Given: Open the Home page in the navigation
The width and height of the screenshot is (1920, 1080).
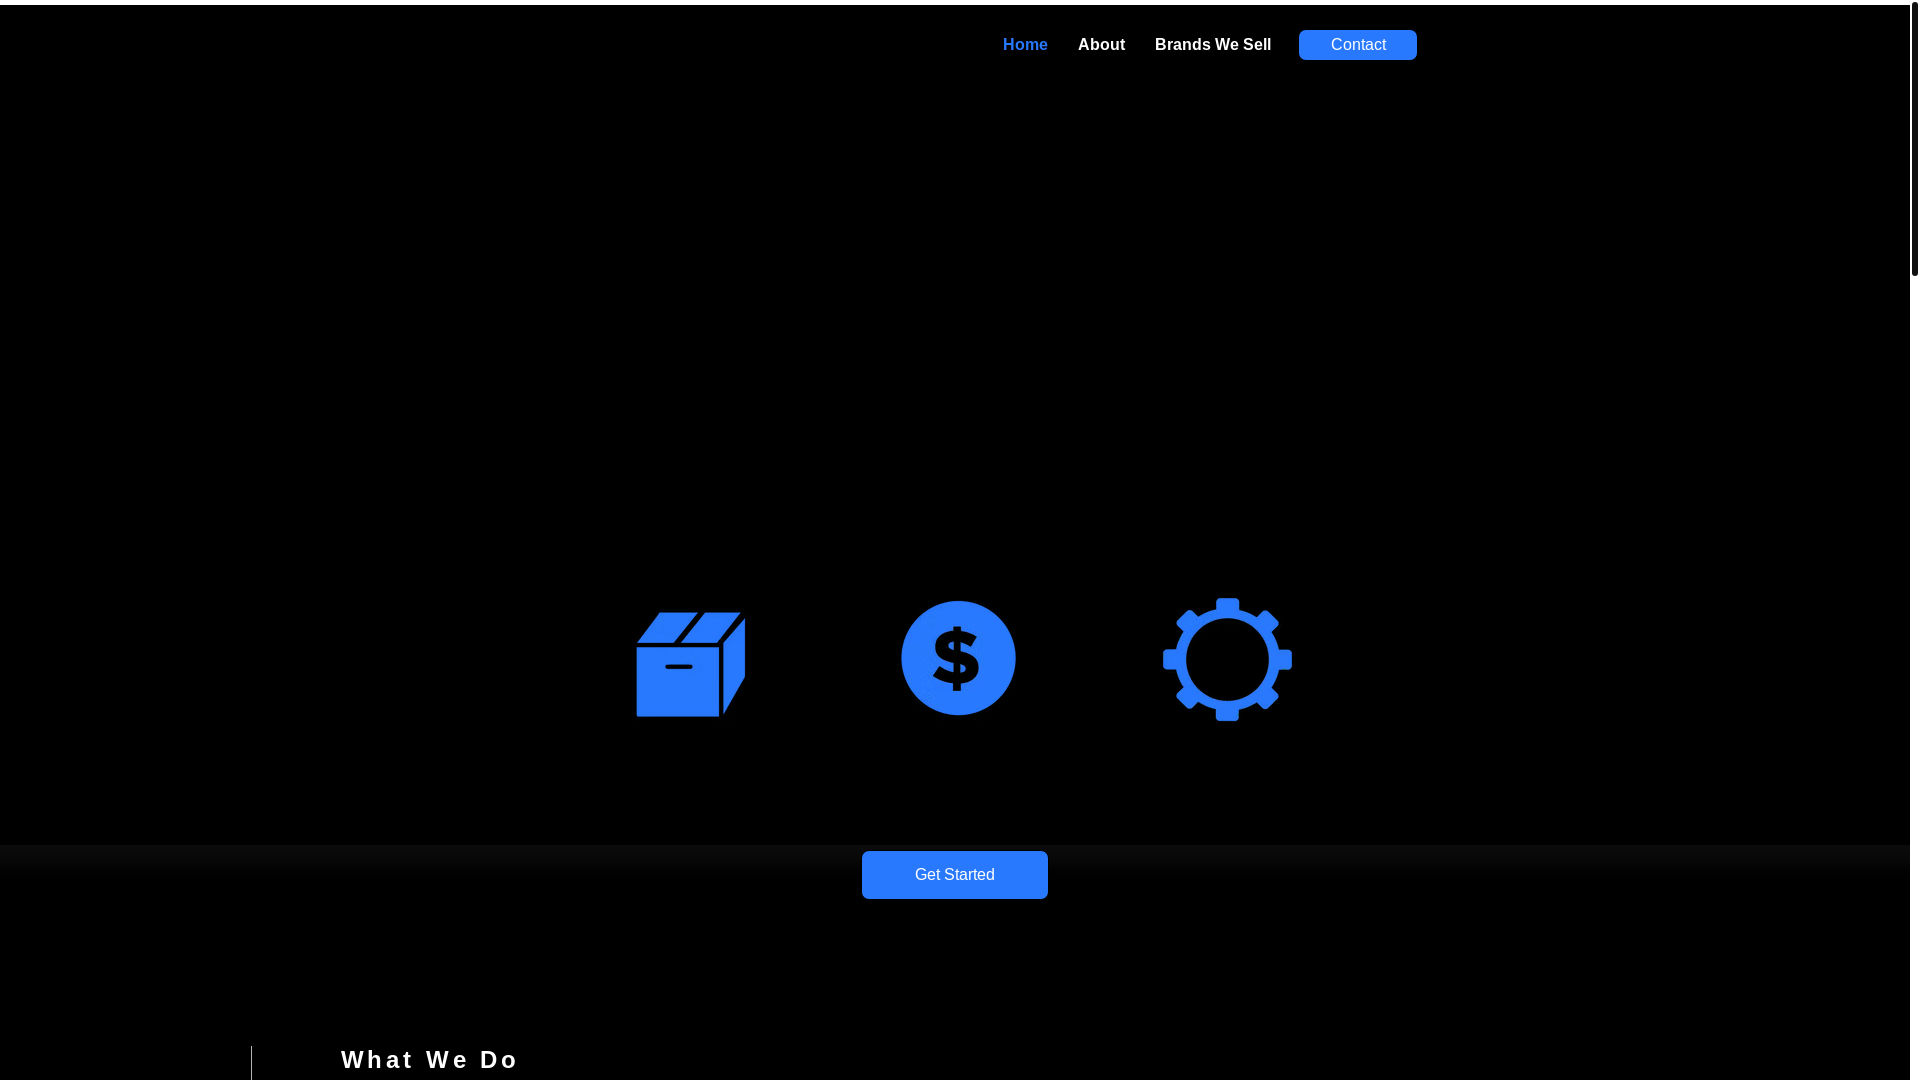Looking at the screenshot, I should click(x=1025, y=45).
